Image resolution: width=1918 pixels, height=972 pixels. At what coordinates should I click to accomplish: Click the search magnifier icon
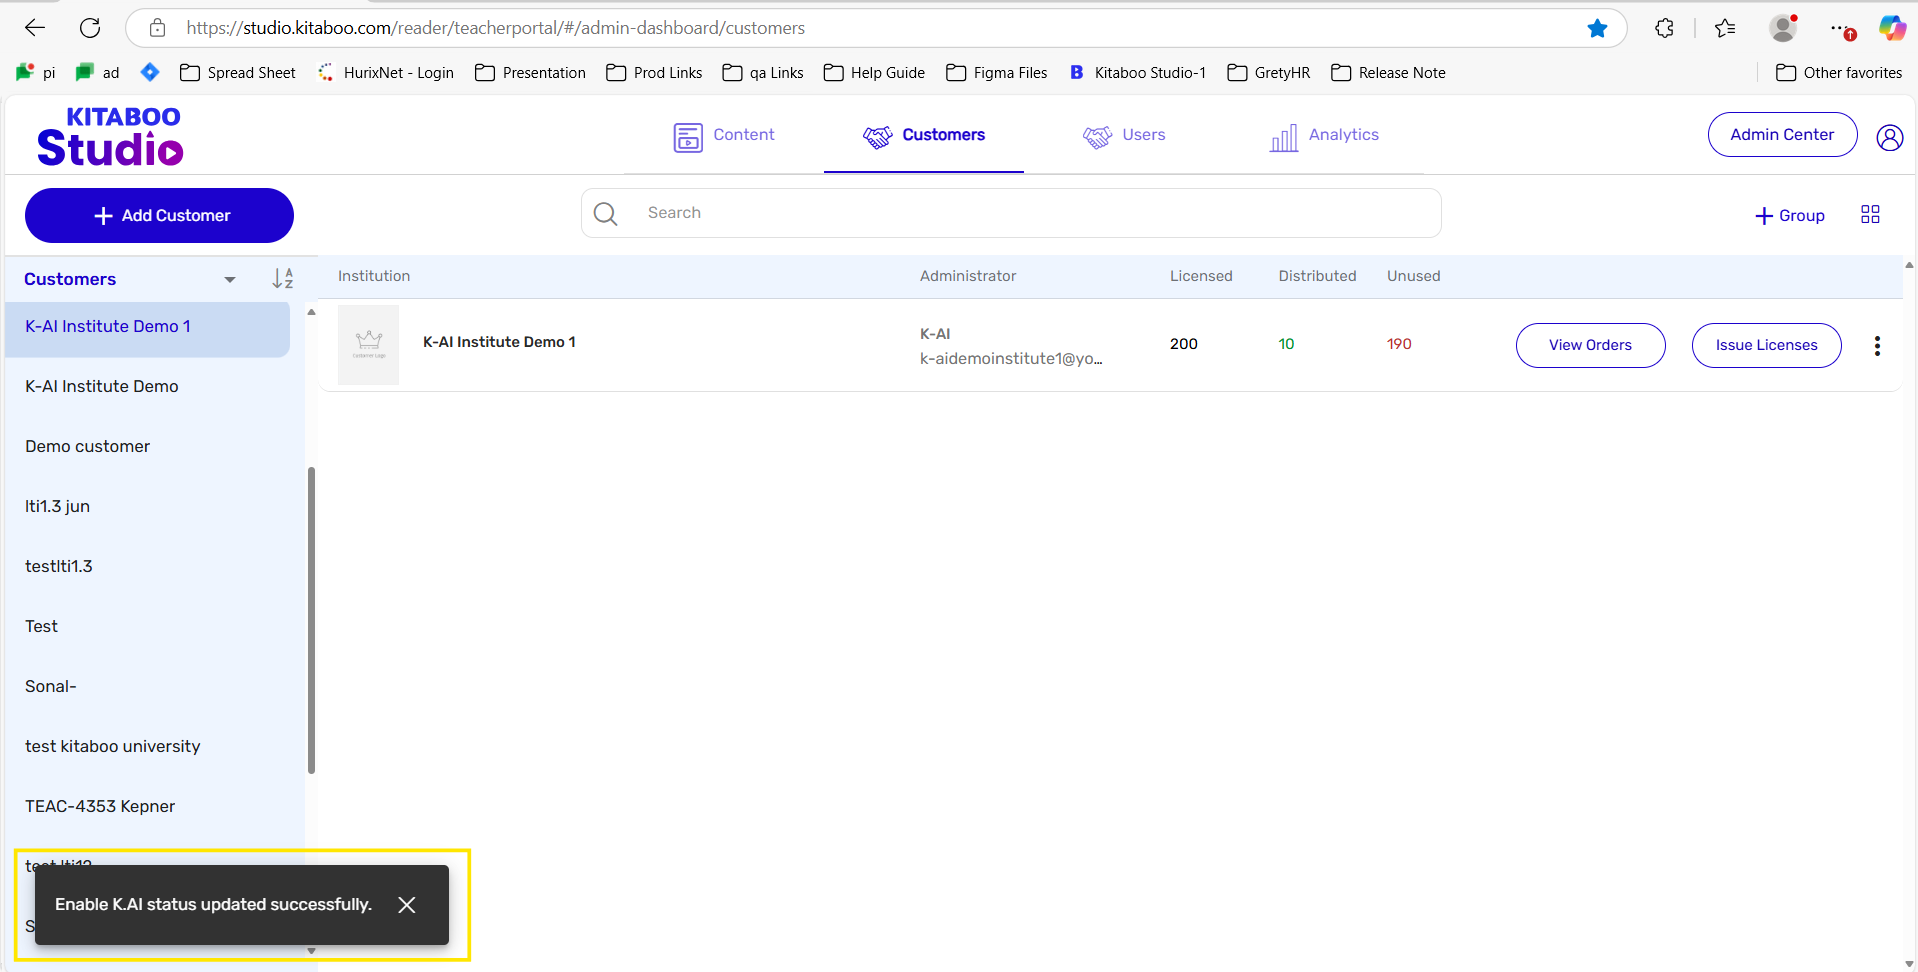(x=605, y=214)
